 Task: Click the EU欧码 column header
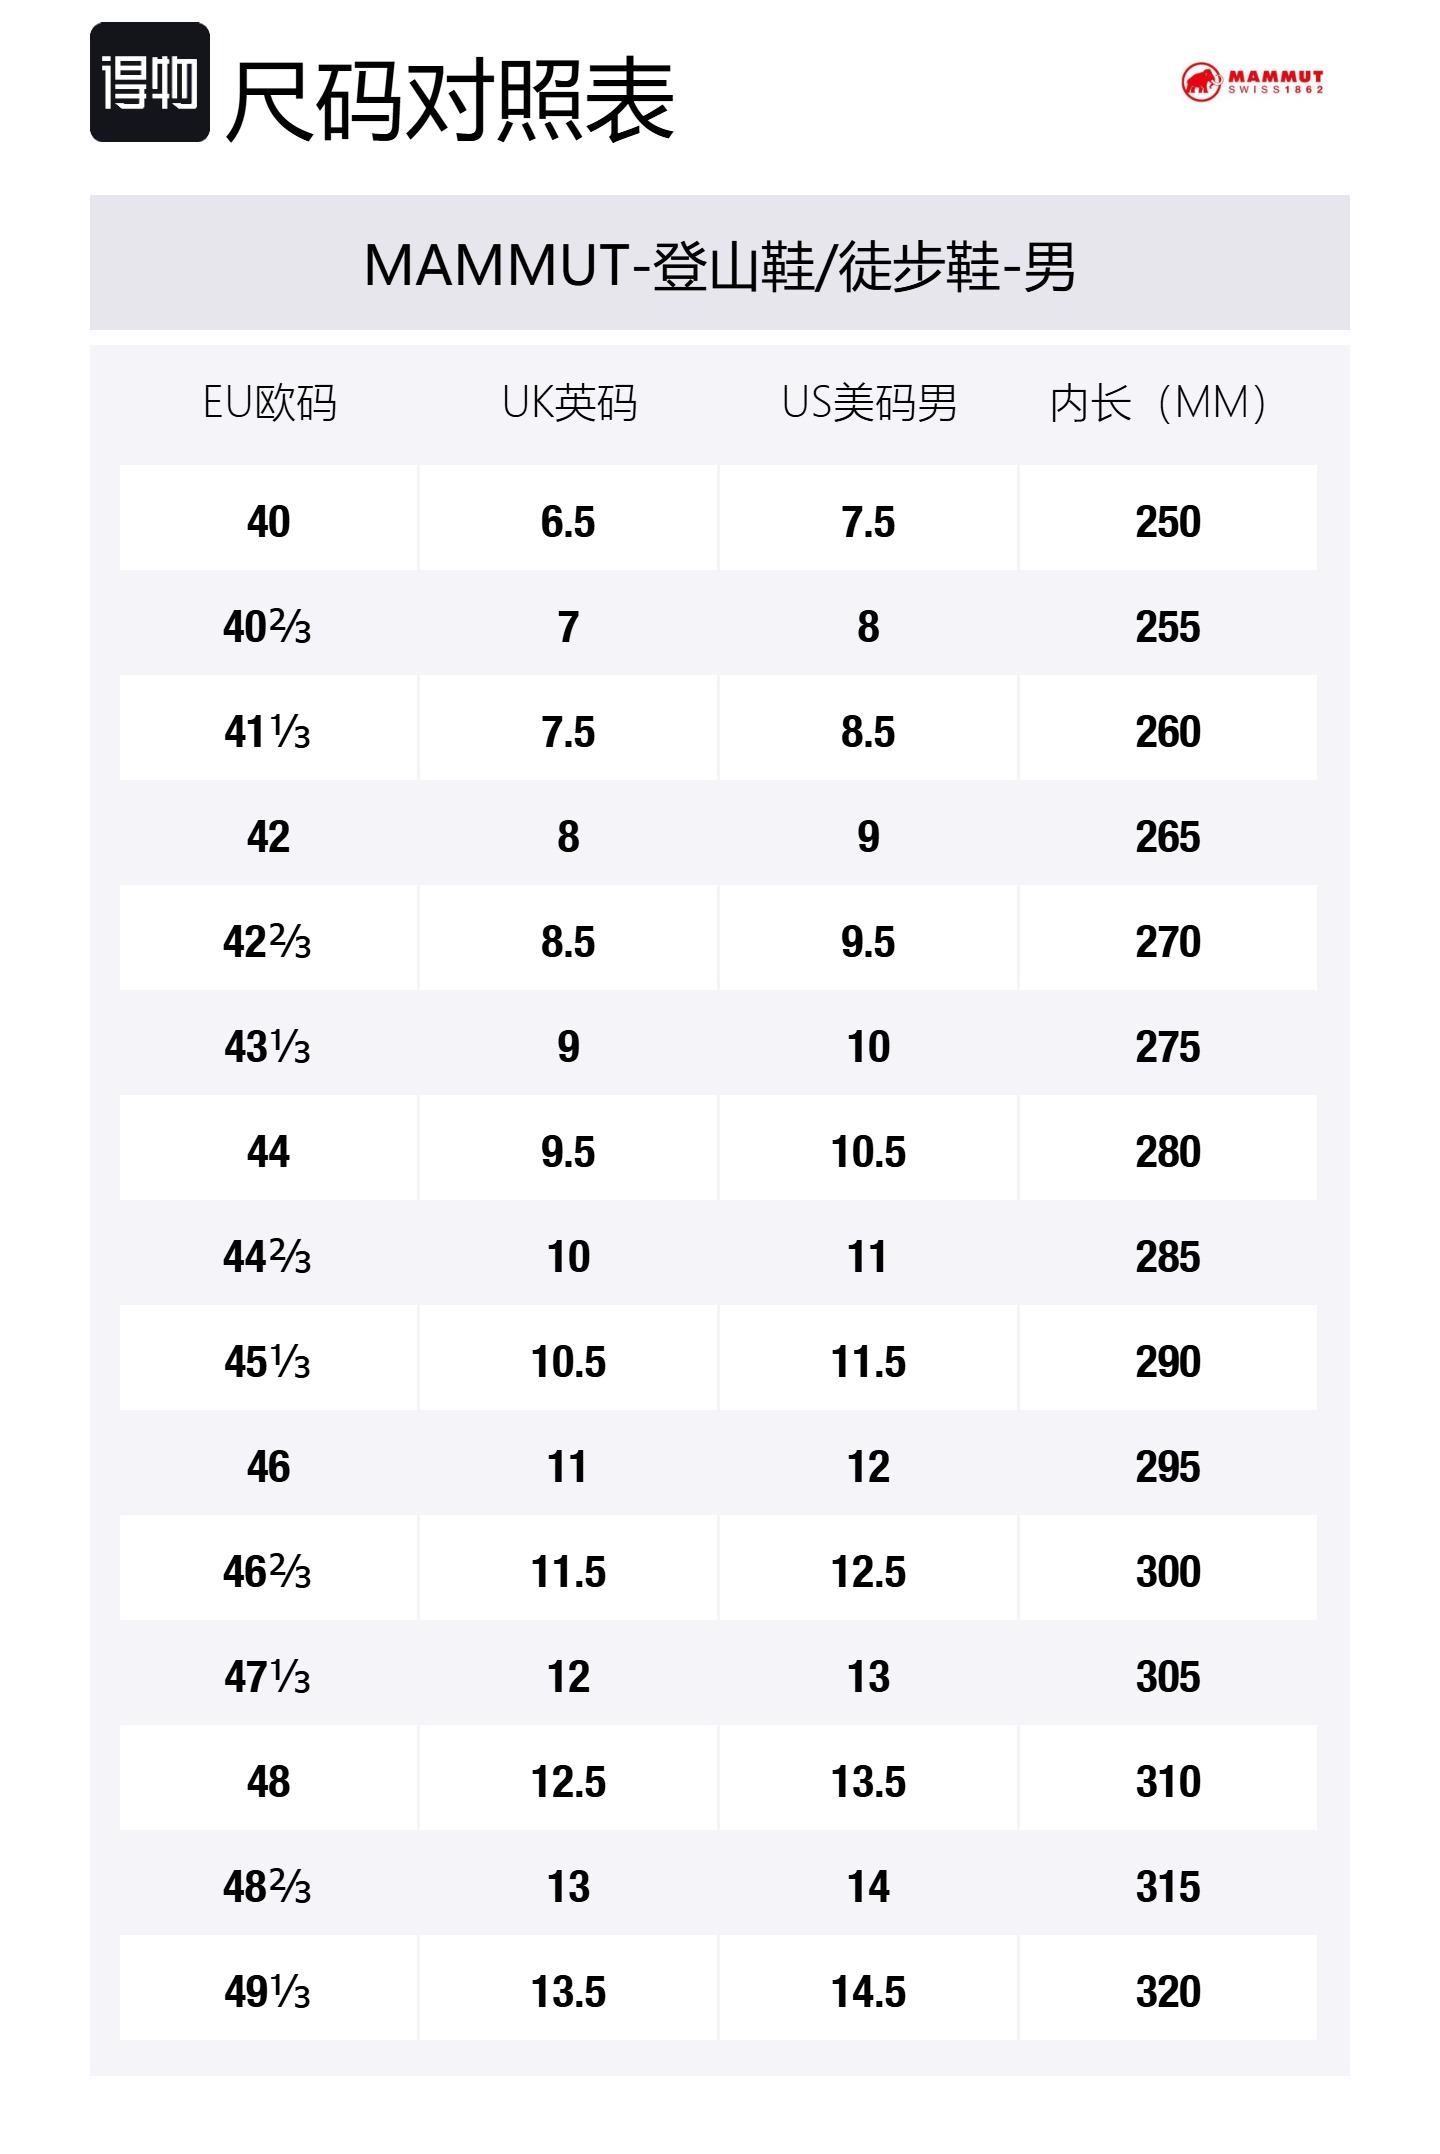click(x=269, y=403)
